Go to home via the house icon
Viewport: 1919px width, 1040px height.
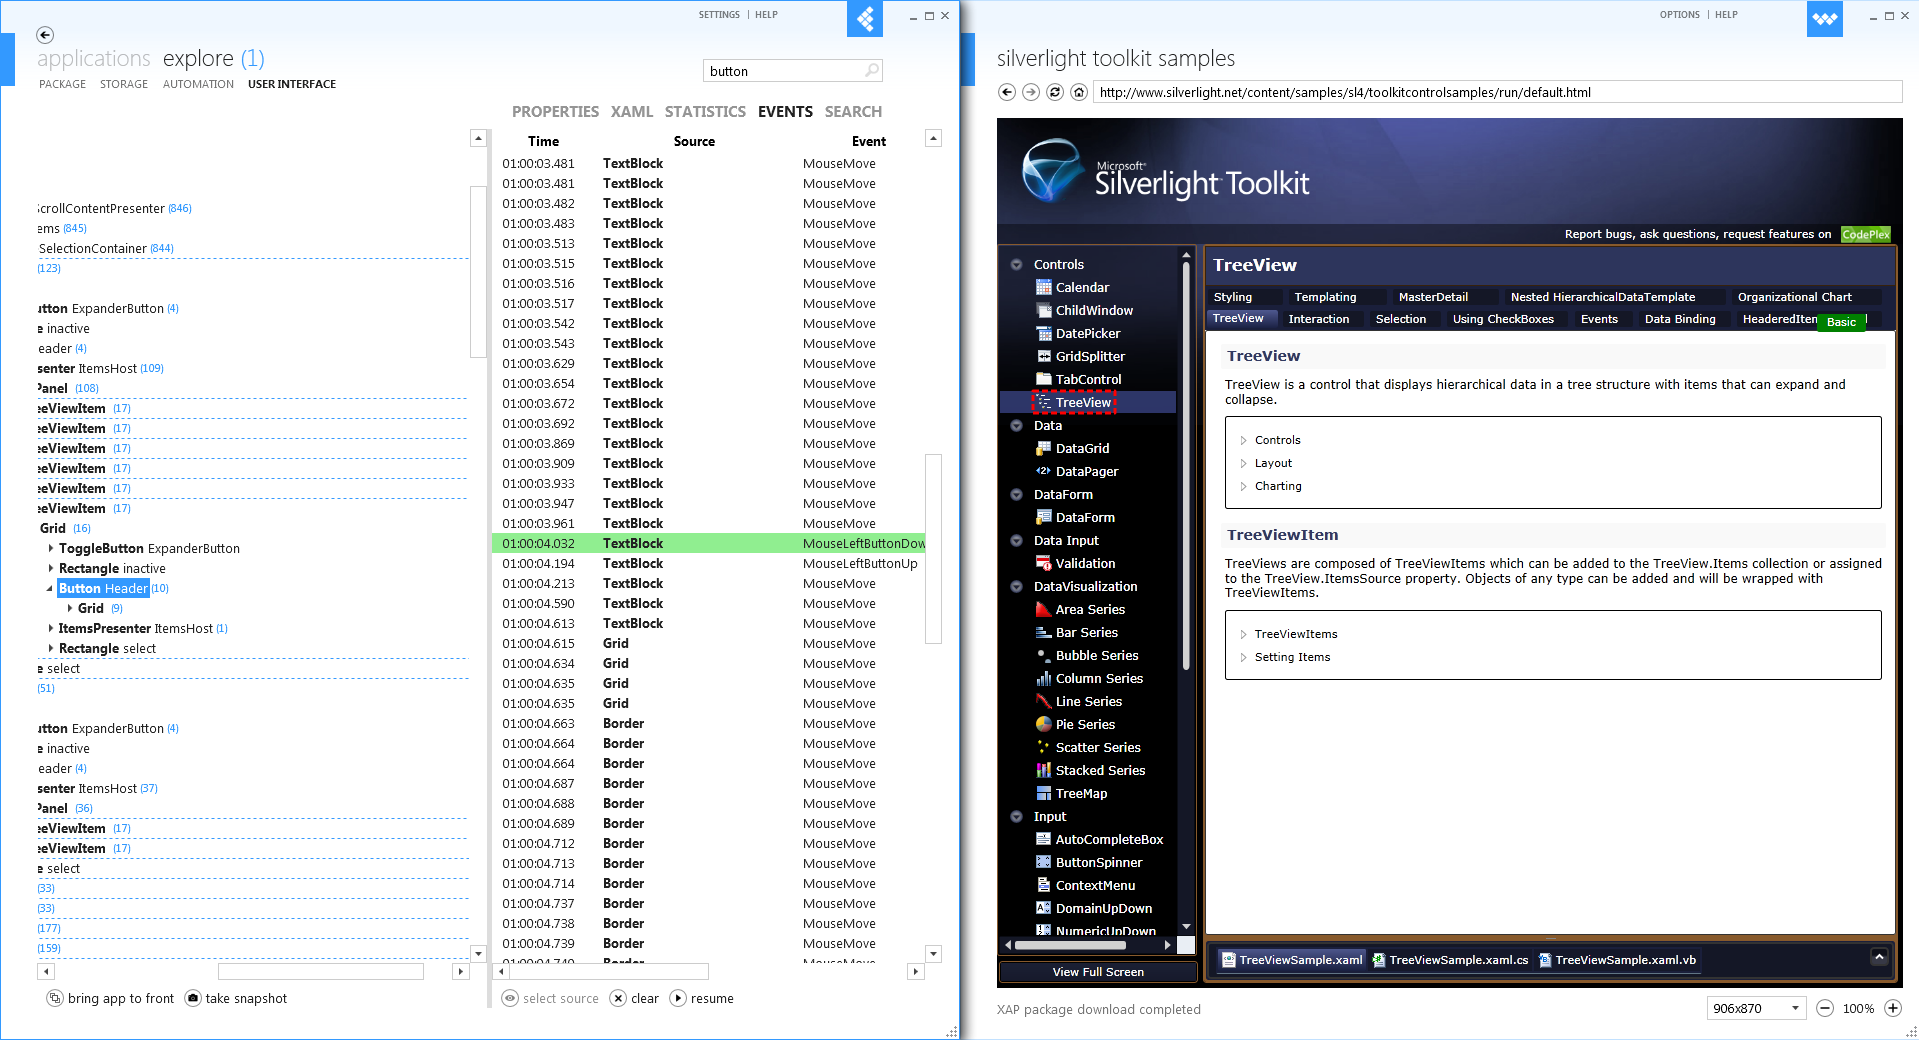click(x=1079, y=92)
